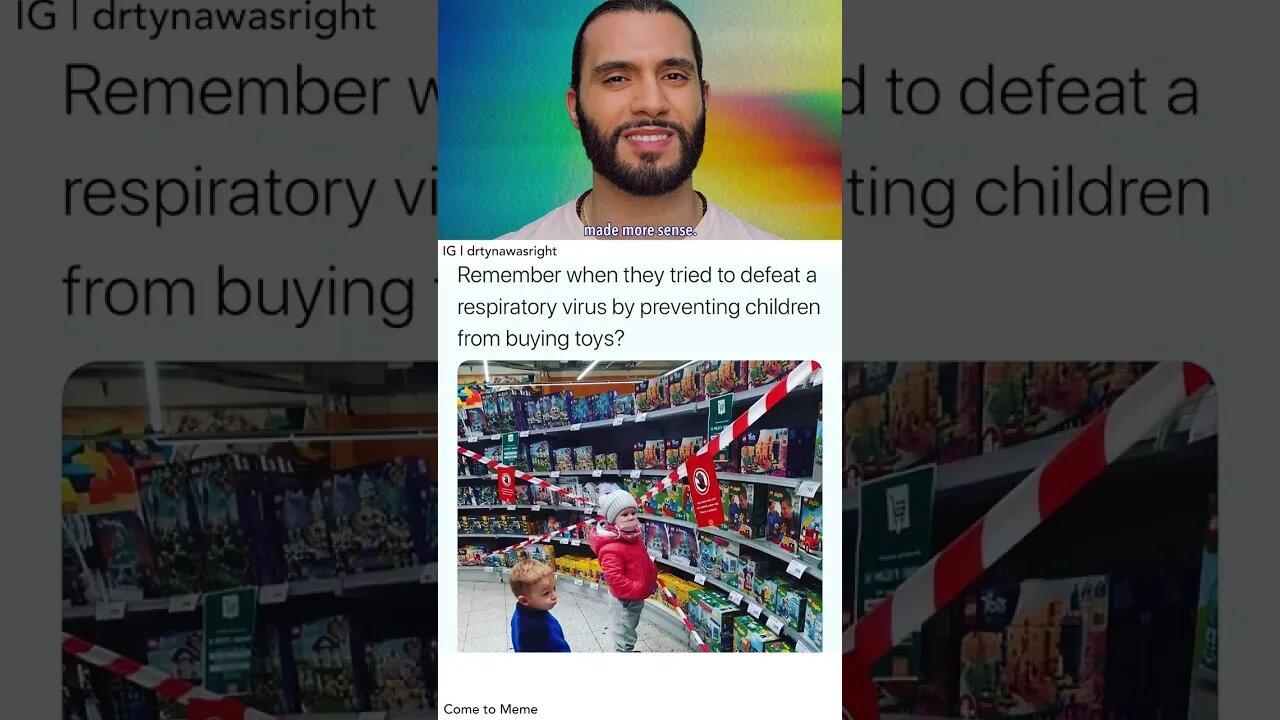Screen dimensions: 1280x720
Task: Click the 'made more sense.' subtitle caption
Action: [640, 230]
